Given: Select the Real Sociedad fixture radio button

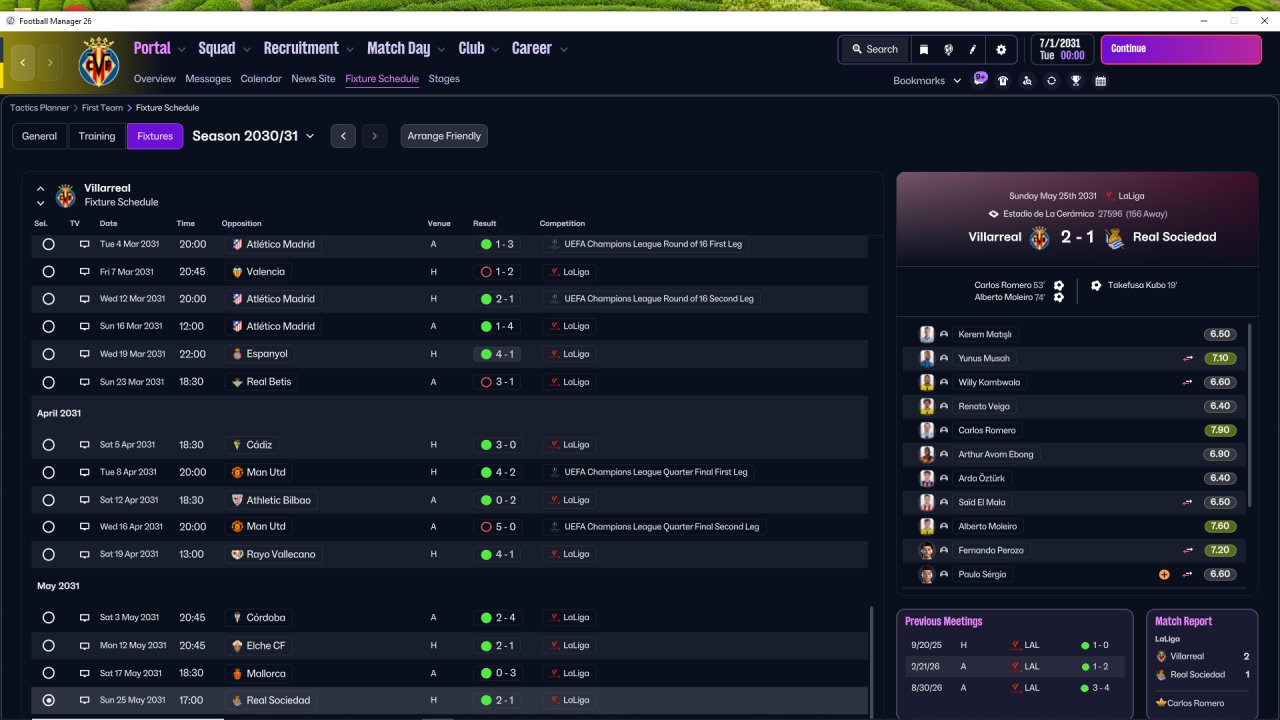Looking at the screenshot, I should point(48,701).
